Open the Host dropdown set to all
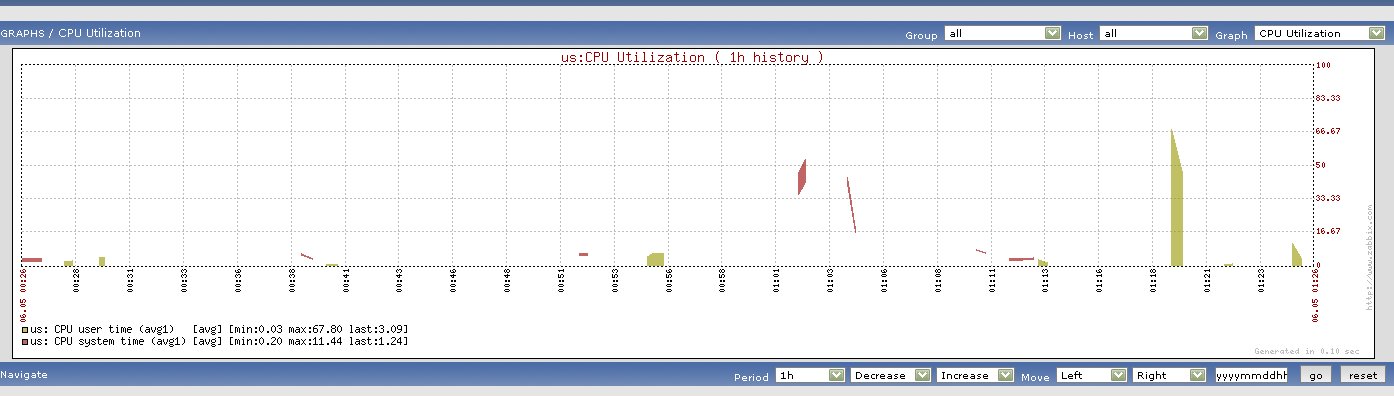The height and width of the screenshot is (396, 1394). click(x=1154, y=33)
